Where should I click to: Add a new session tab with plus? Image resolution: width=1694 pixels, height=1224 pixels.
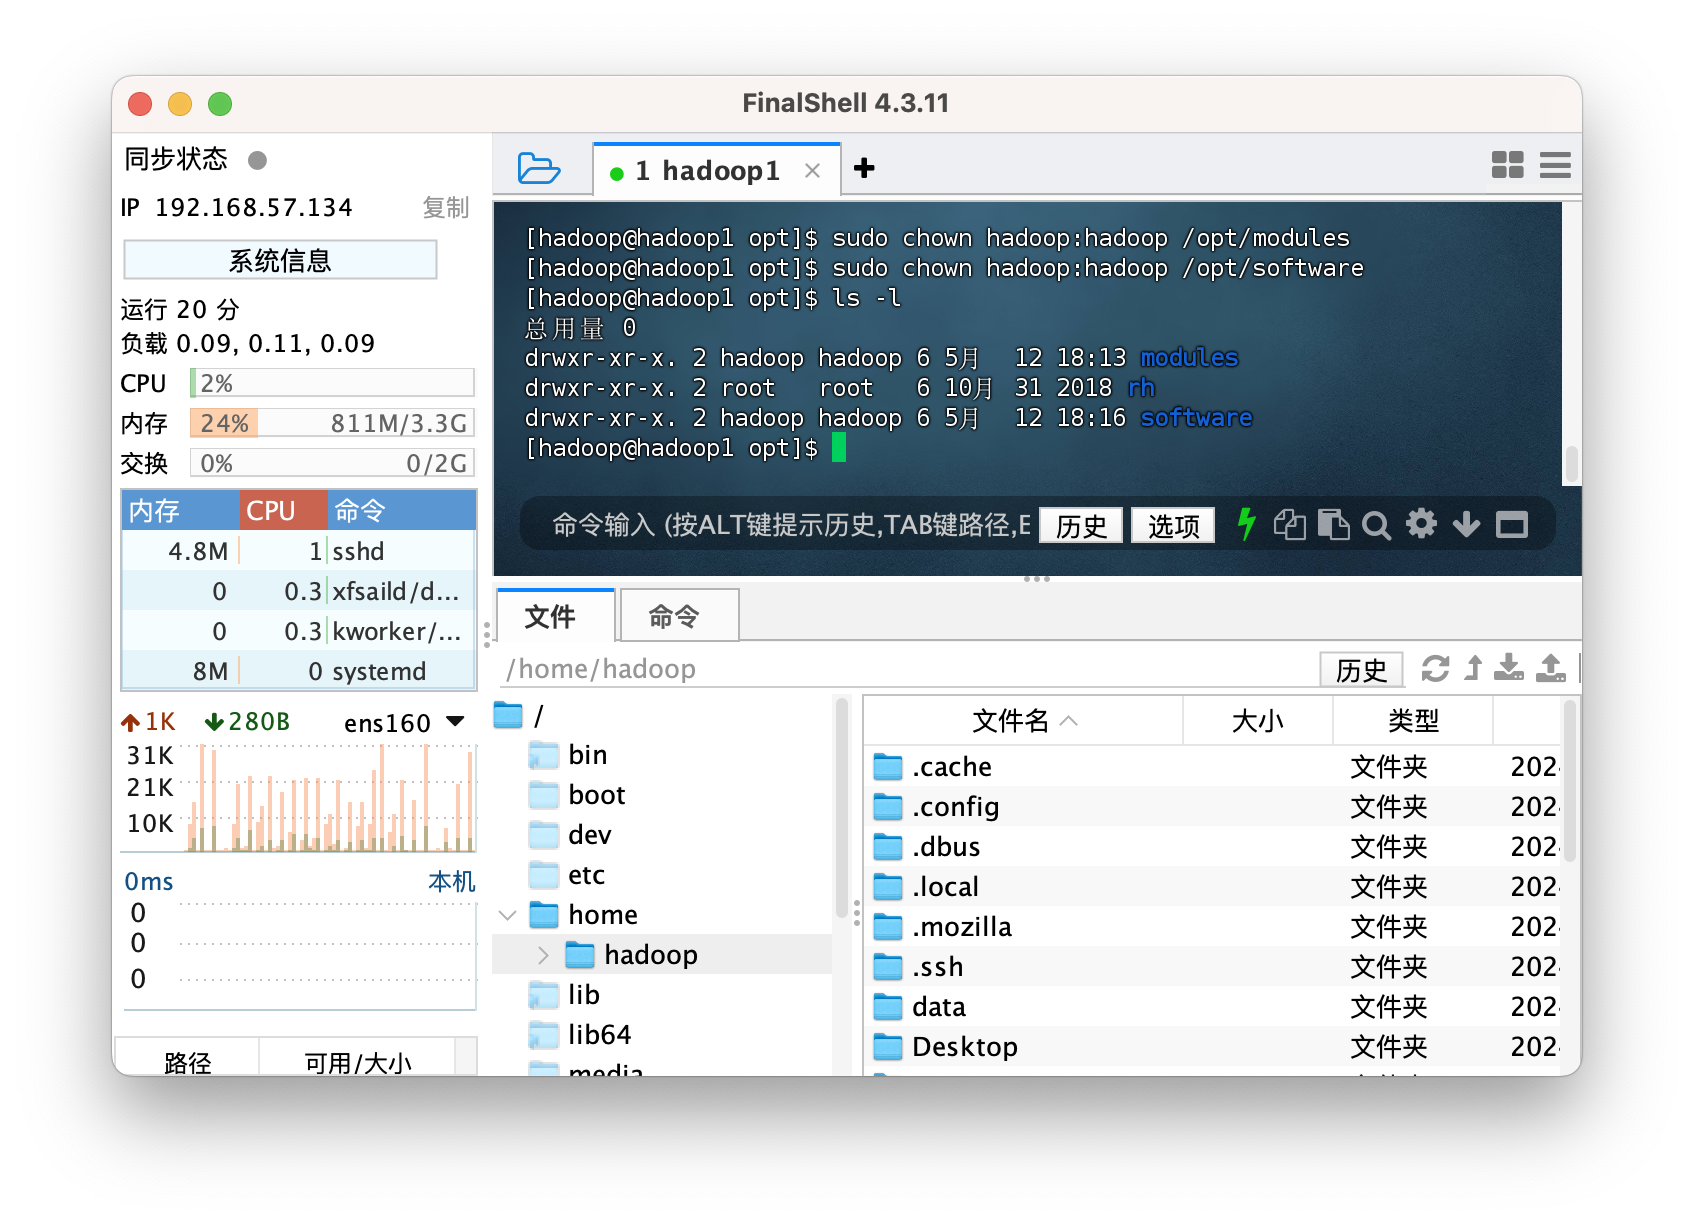pyautogui.click(x=864, y=168)
